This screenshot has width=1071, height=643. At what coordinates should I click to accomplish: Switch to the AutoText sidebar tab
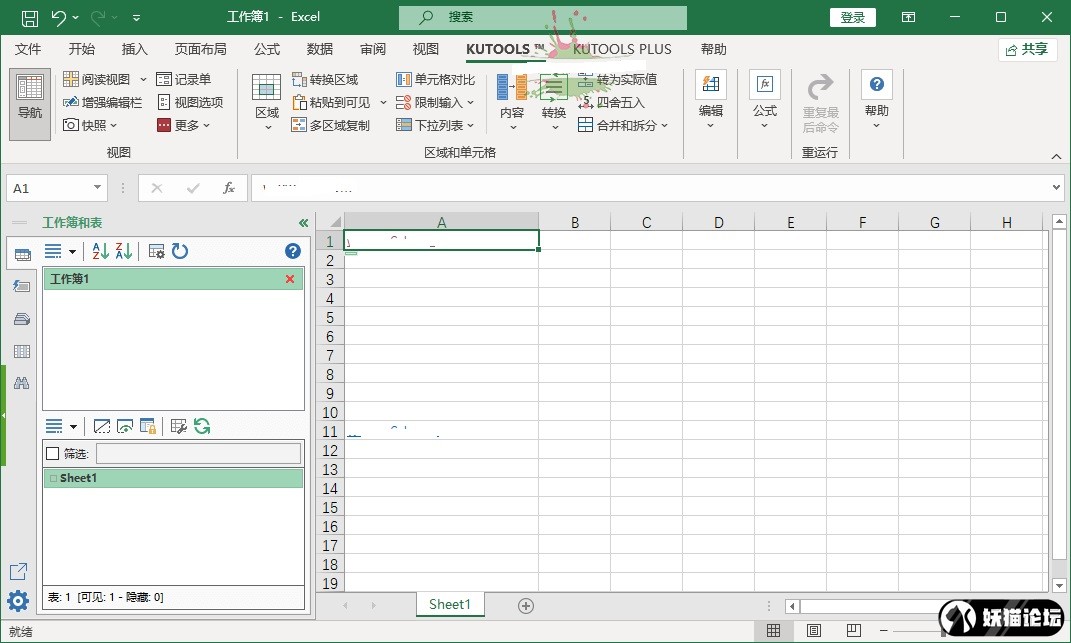pyautogui.click(x=22, y=286)
